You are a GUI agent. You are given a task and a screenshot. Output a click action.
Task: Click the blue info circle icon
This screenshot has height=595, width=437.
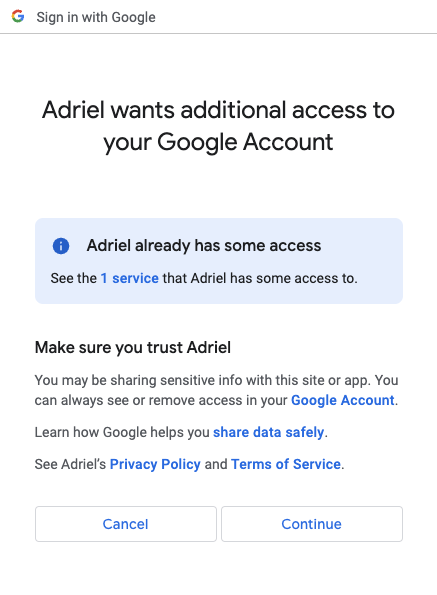coord(61,246)
